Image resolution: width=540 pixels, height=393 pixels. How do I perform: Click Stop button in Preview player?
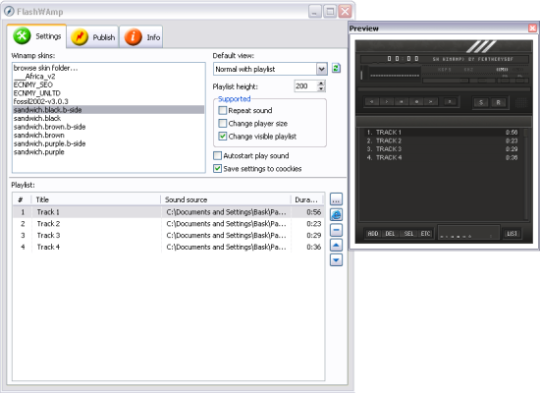416,102
